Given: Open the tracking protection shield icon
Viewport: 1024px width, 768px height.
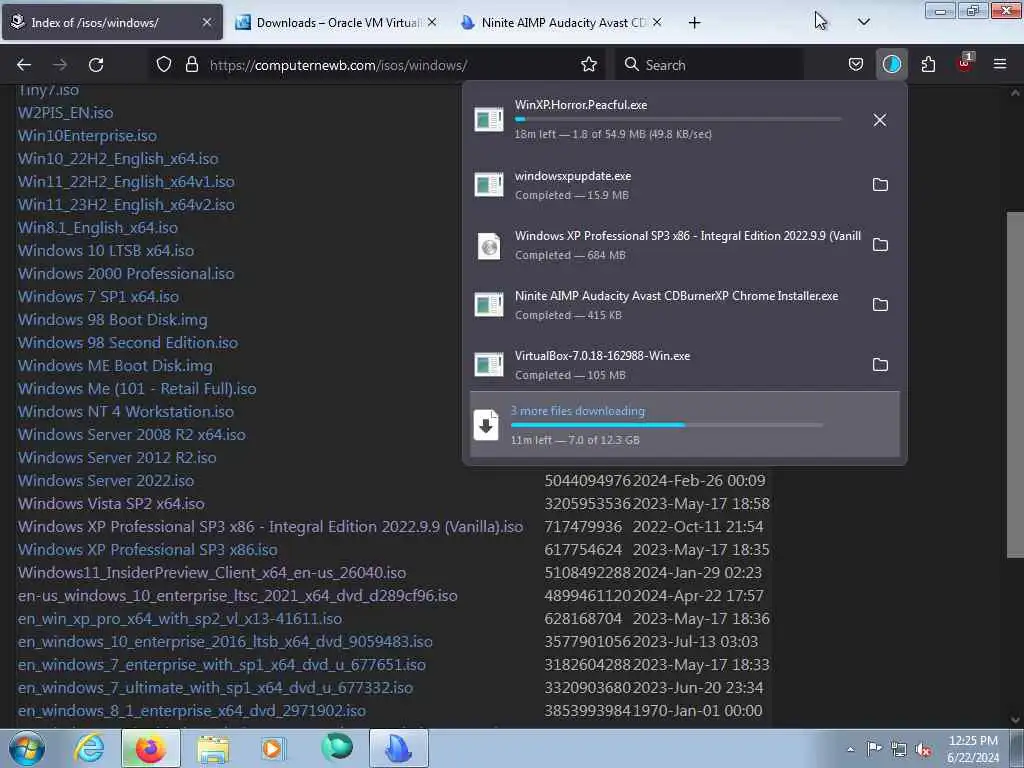Looking at the screenshot, I should tap(164, 64).
